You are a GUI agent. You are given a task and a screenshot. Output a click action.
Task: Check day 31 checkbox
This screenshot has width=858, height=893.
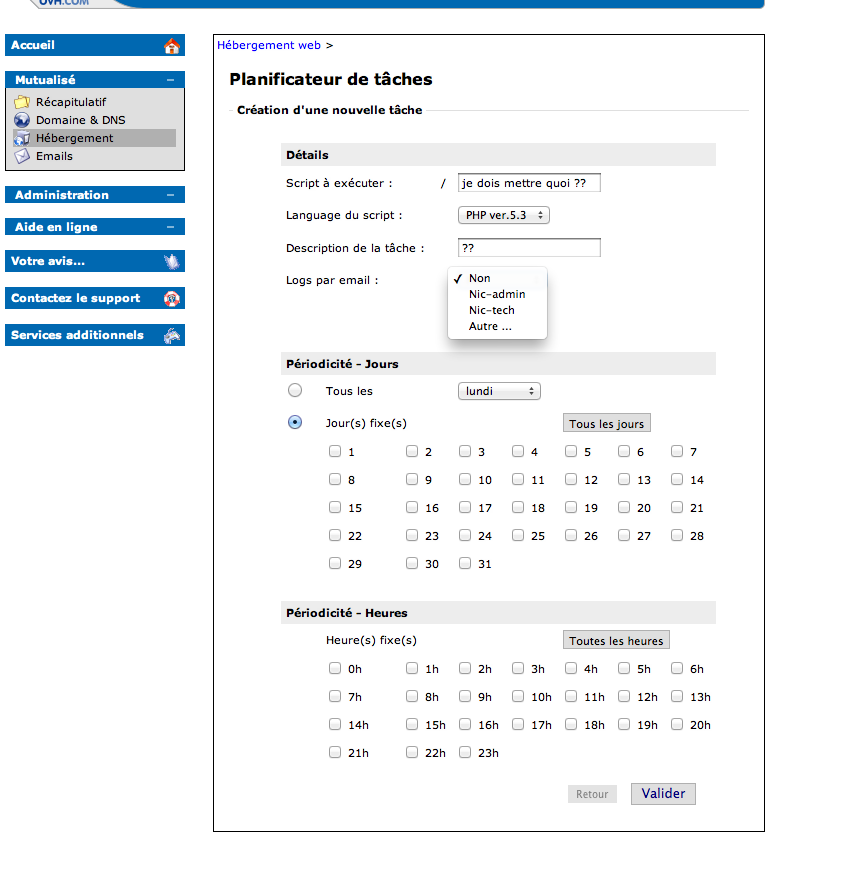point(465,563)
